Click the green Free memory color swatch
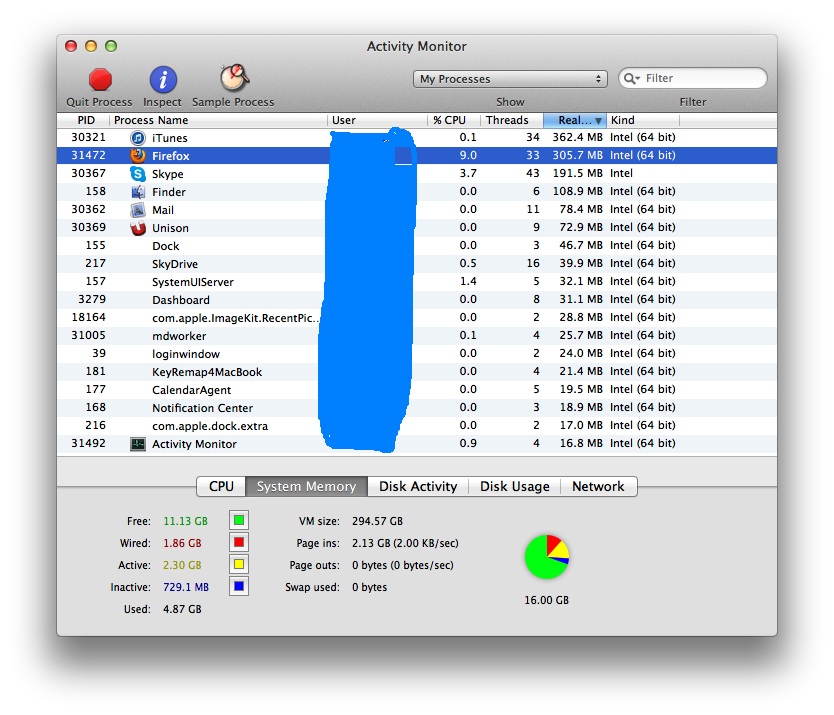Image resolution: width=834 pixels, height=715 pixels. coord(239,520)
